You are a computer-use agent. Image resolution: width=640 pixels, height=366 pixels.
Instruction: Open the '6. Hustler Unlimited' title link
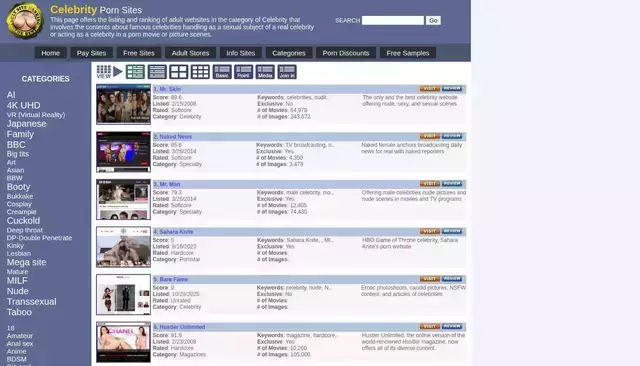179,327
